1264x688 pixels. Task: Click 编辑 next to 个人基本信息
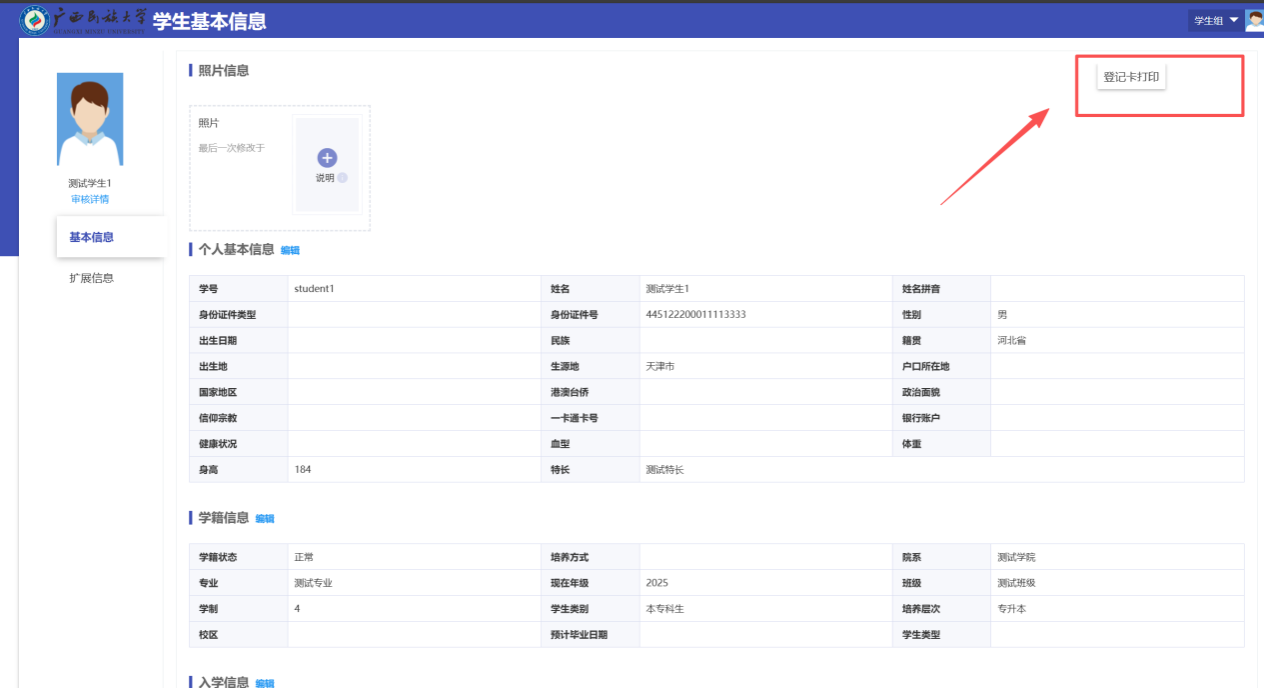pyautogui.click(x=290, y=250)
